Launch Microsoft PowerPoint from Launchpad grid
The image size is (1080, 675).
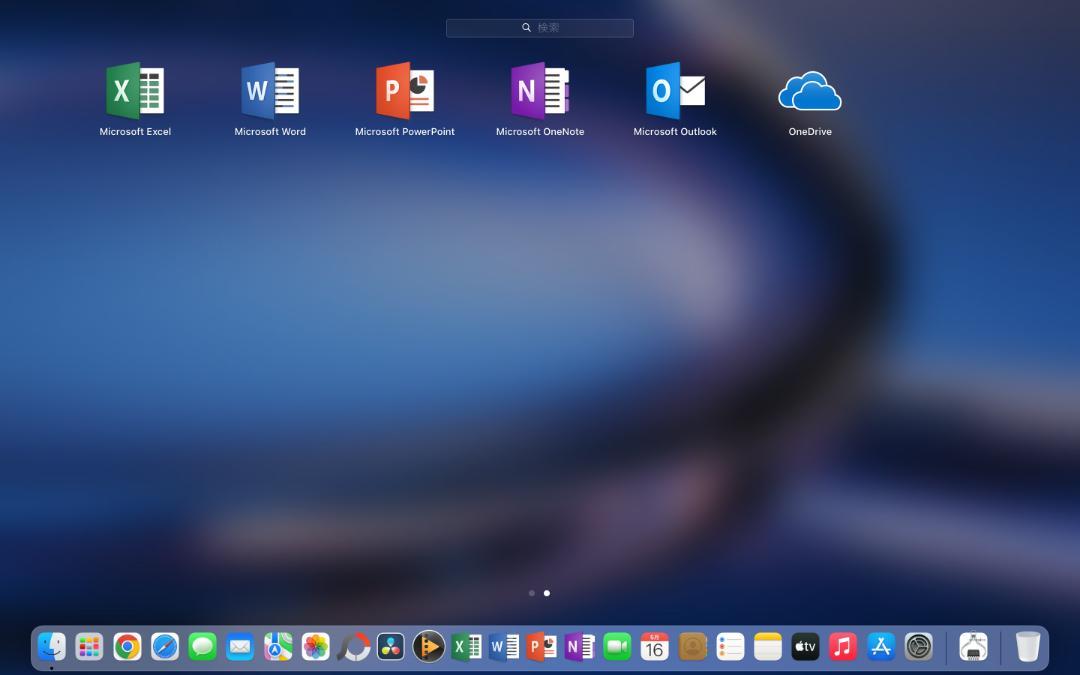(405, 90)
